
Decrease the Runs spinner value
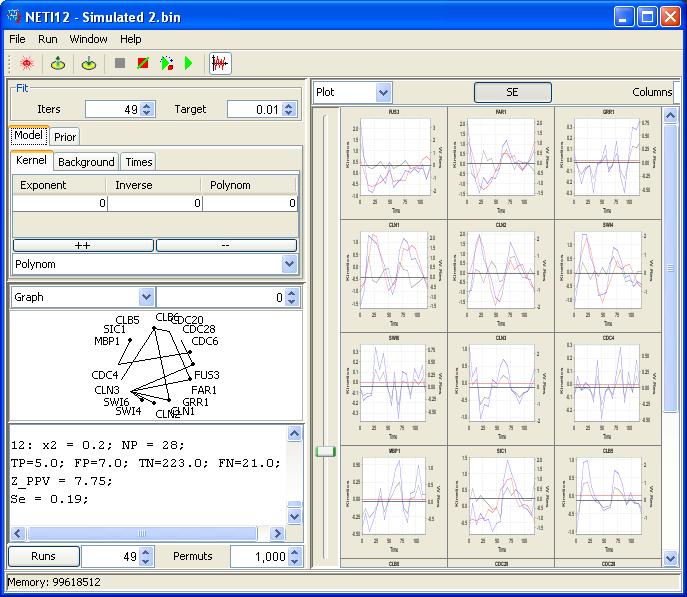click(146, 561)
